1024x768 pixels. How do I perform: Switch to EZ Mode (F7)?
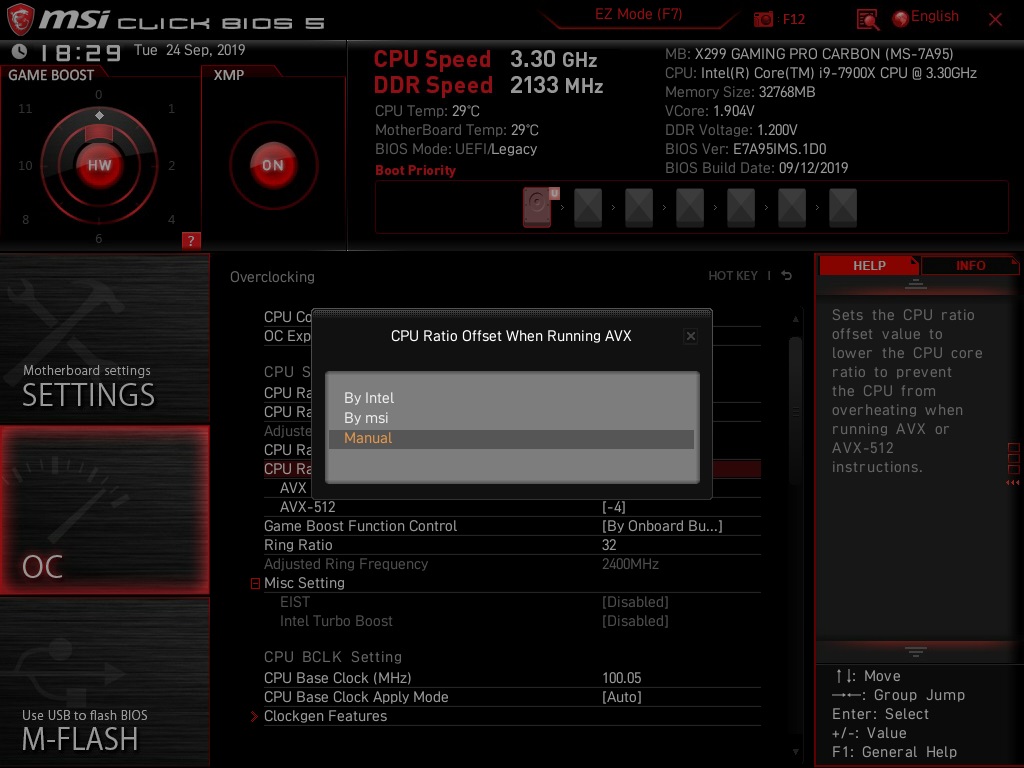[x=638, y=14]
